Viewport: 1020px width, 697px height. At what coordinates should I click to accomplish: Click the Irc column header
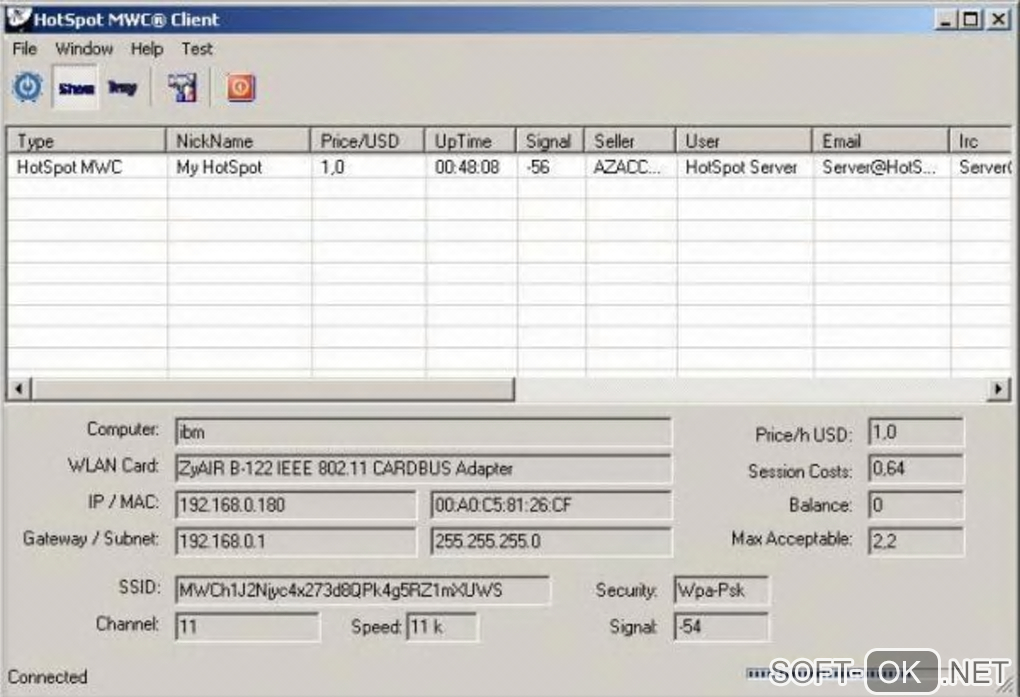tap(981, 141)
